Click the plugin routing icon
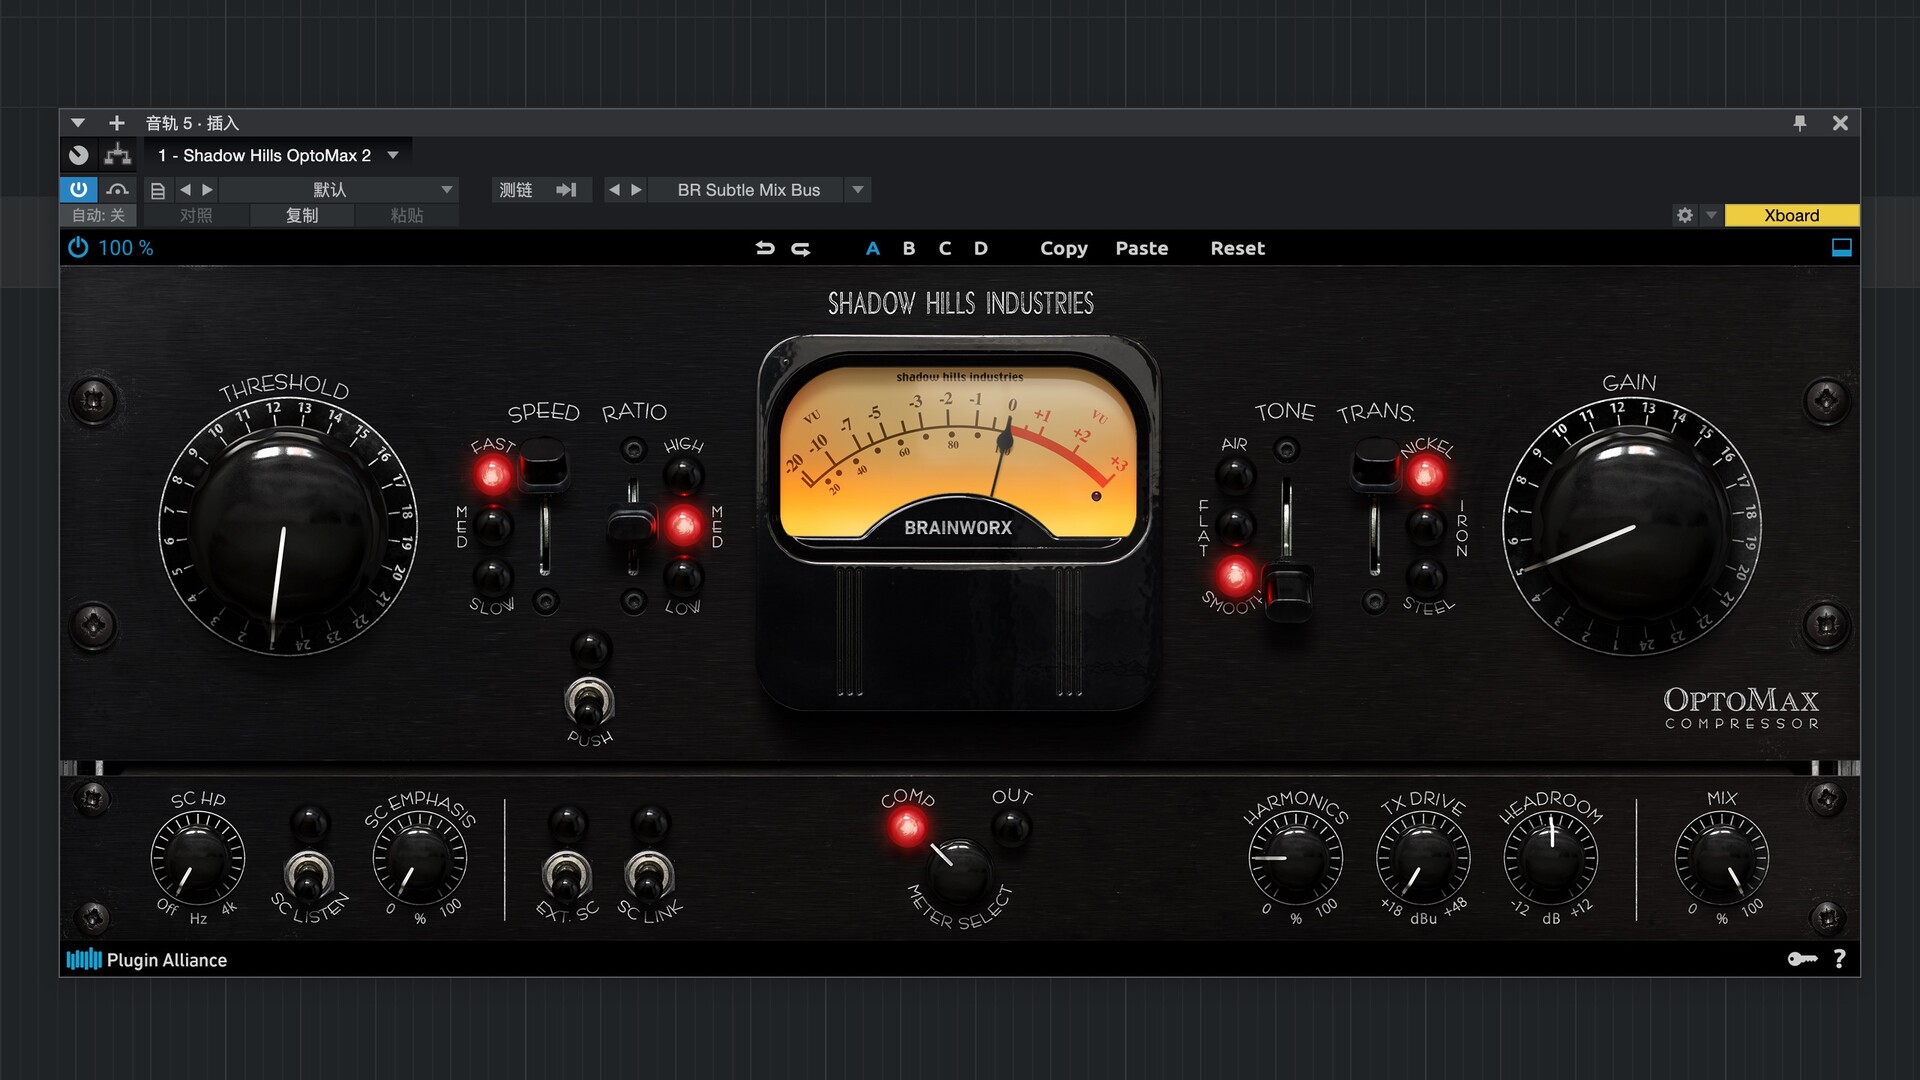The width and height of the screenshot is (1920, 1080). click(118, 155)
